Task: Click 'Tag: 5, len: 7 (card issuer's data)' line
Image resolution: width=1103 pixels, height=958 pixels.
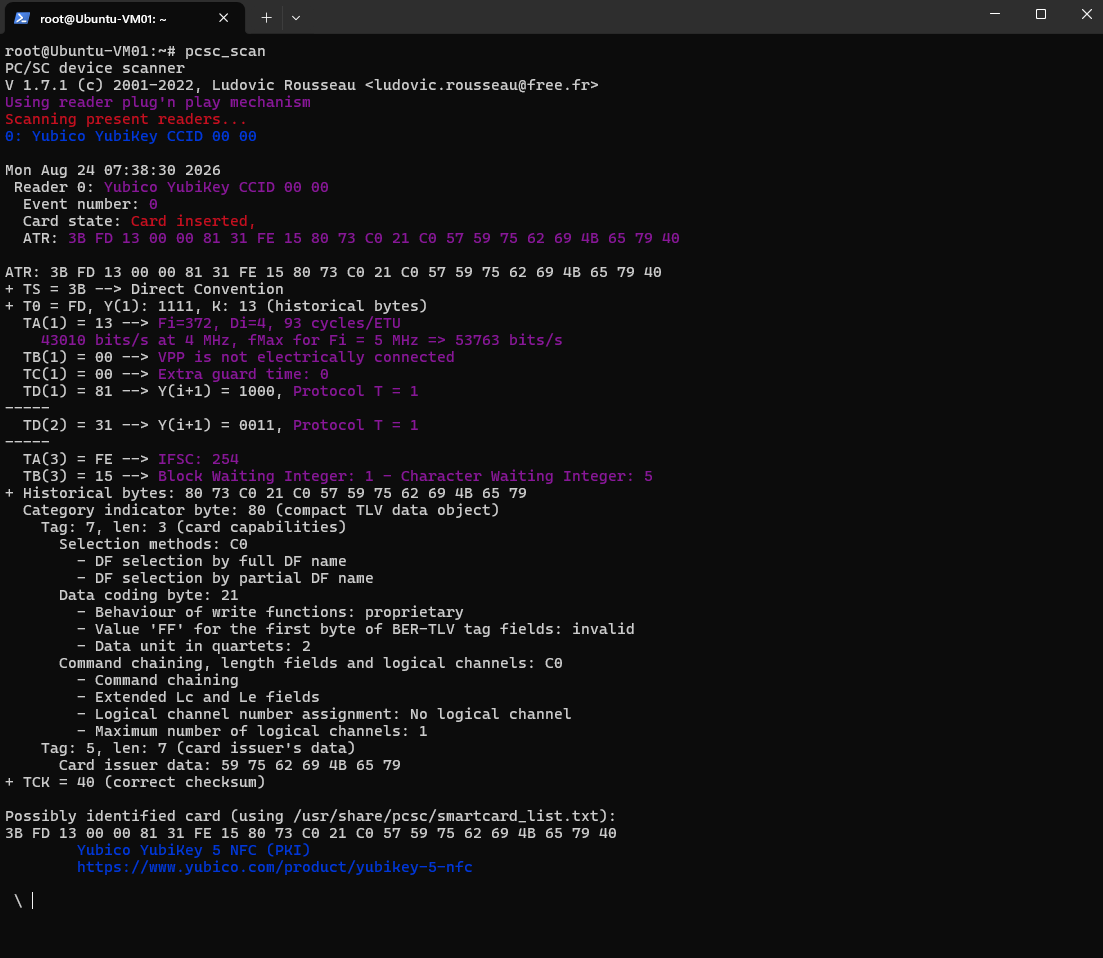Action: 198,748
